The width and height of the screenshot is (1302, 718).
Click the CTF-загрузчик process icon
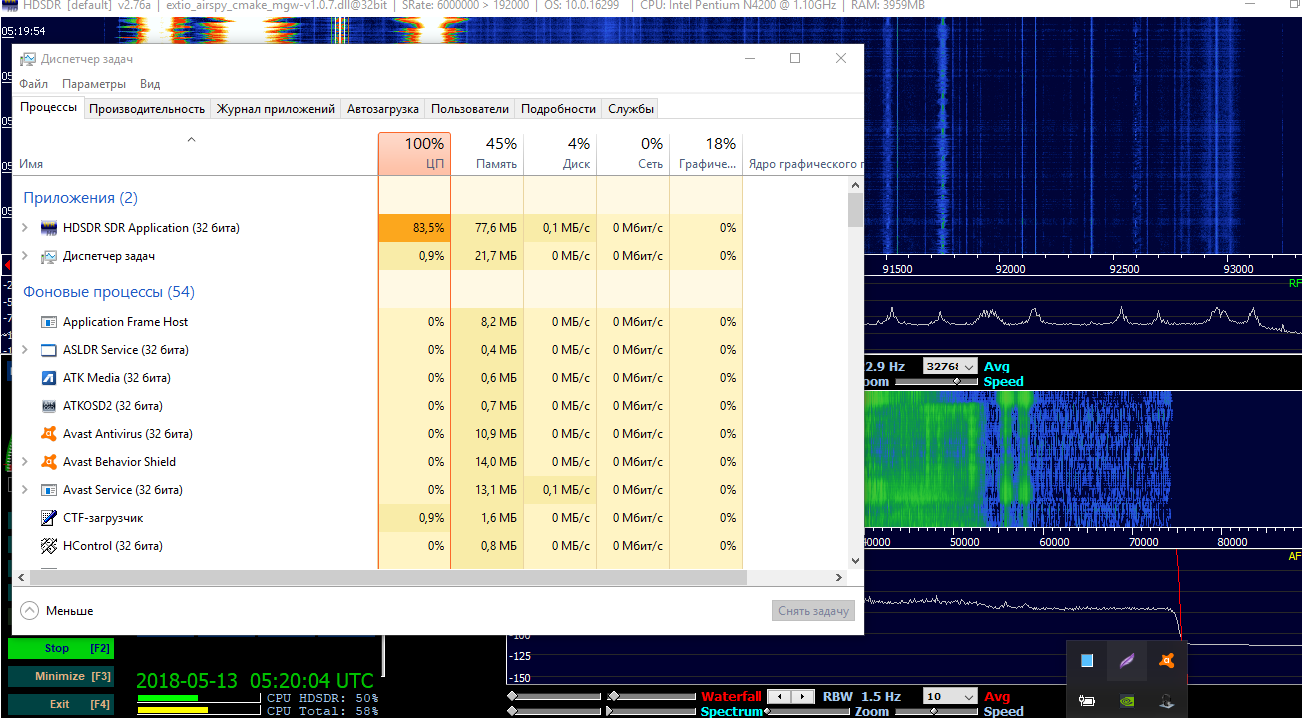click(x=49, y=518)
